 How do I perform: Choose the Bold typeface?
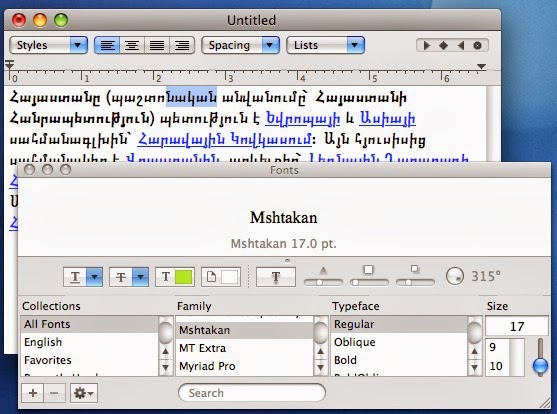[399, 360]
